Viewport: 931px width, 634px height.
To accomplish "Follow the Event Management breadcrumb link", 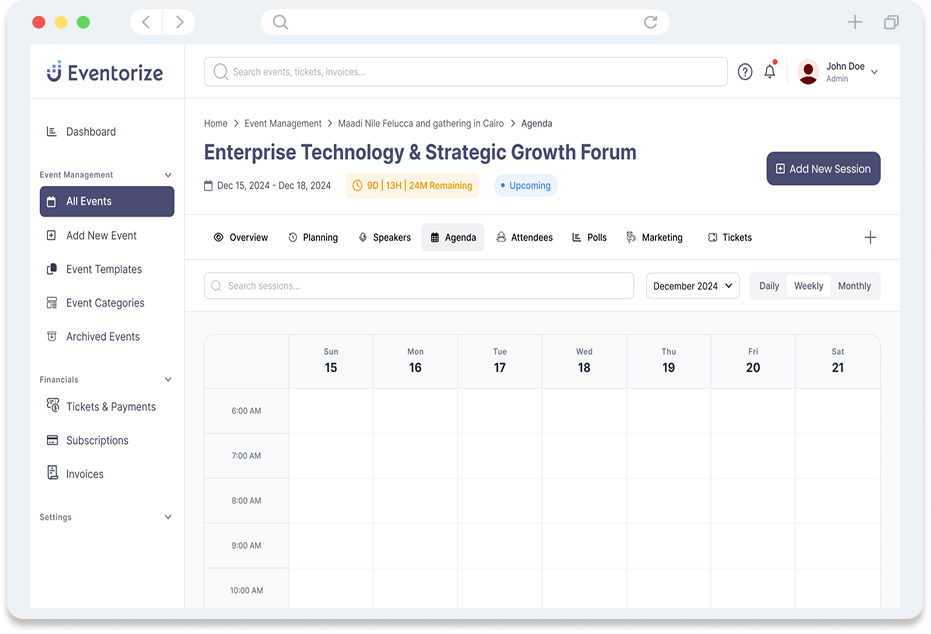I will (283, 124).
